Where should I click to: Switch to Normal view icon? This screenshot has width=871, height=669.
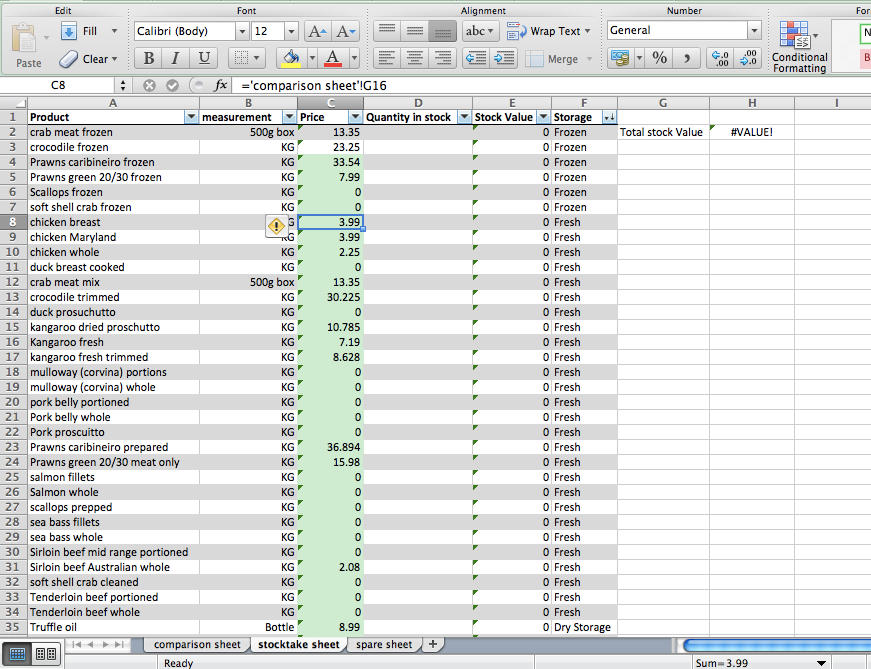[17, 654]
